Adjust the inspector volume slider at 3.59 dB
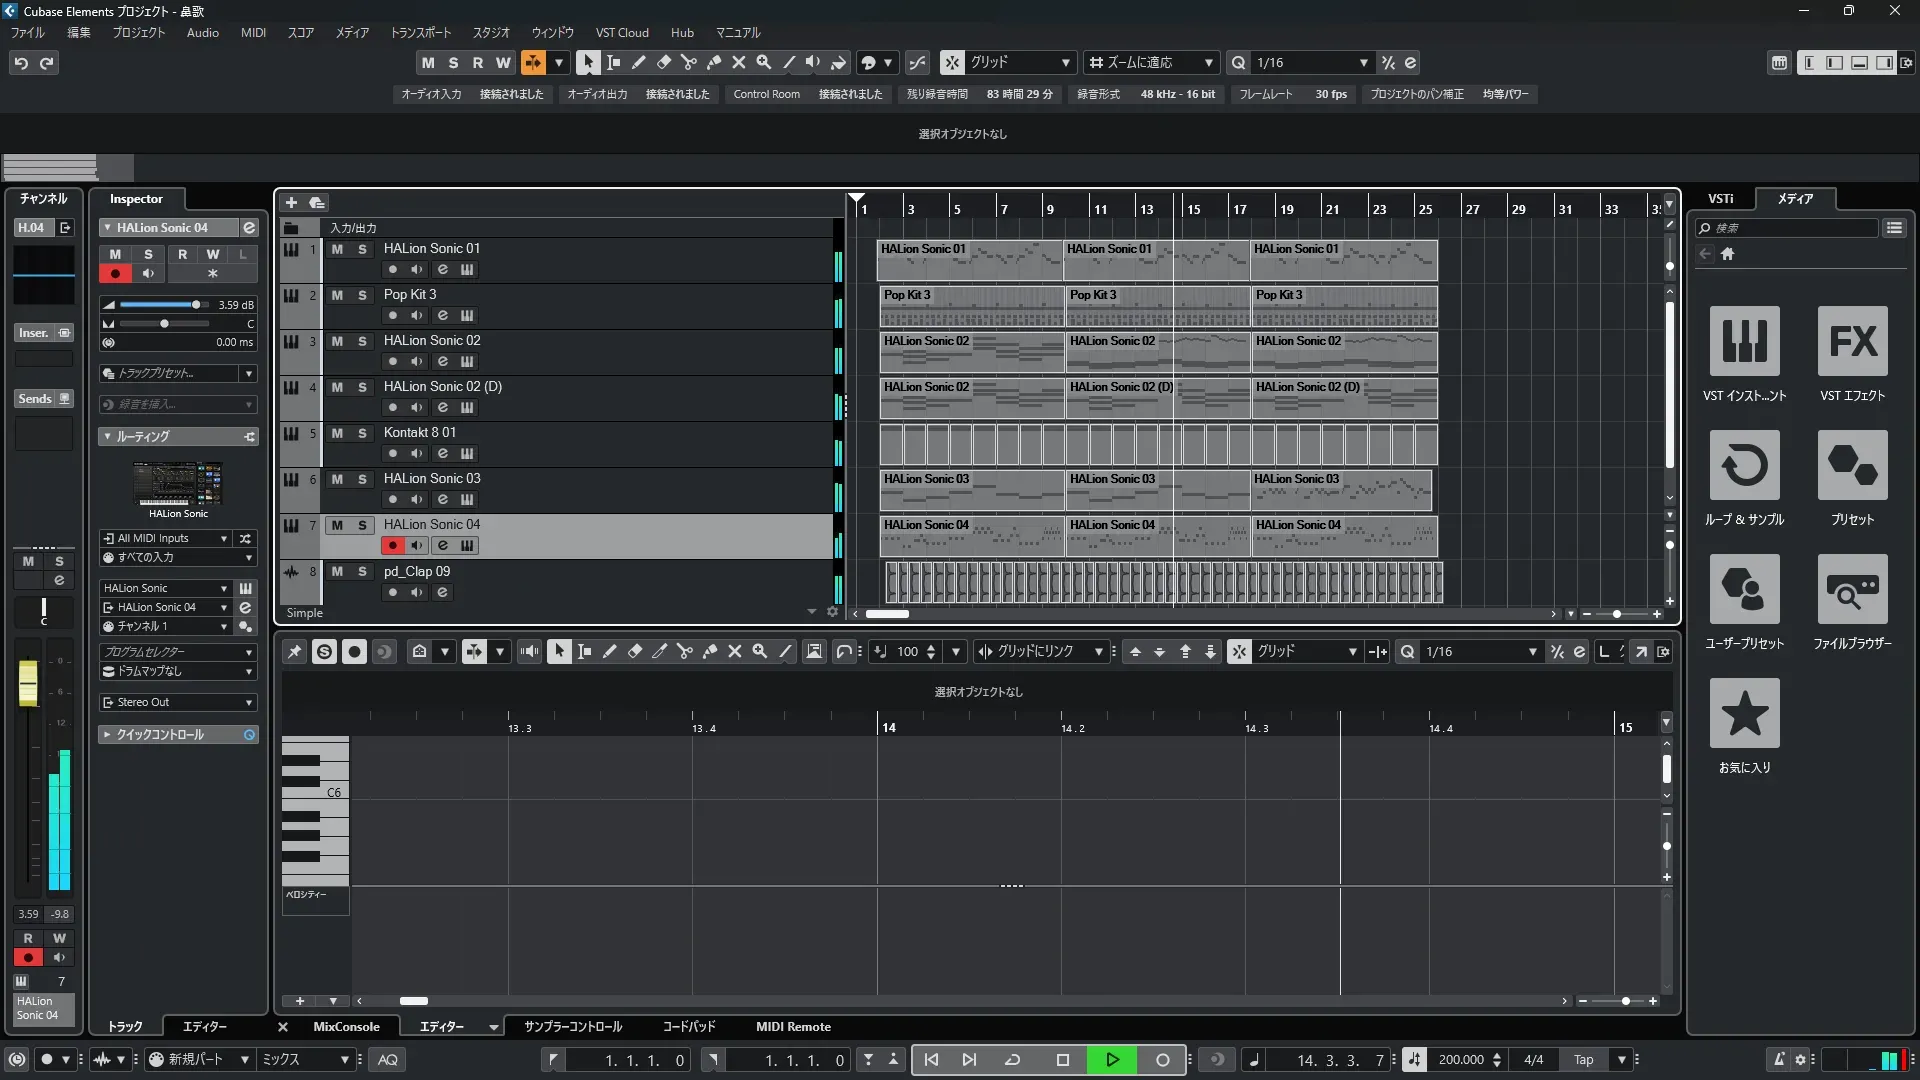Screen dimensions: 1920x1080 (196, 304)
